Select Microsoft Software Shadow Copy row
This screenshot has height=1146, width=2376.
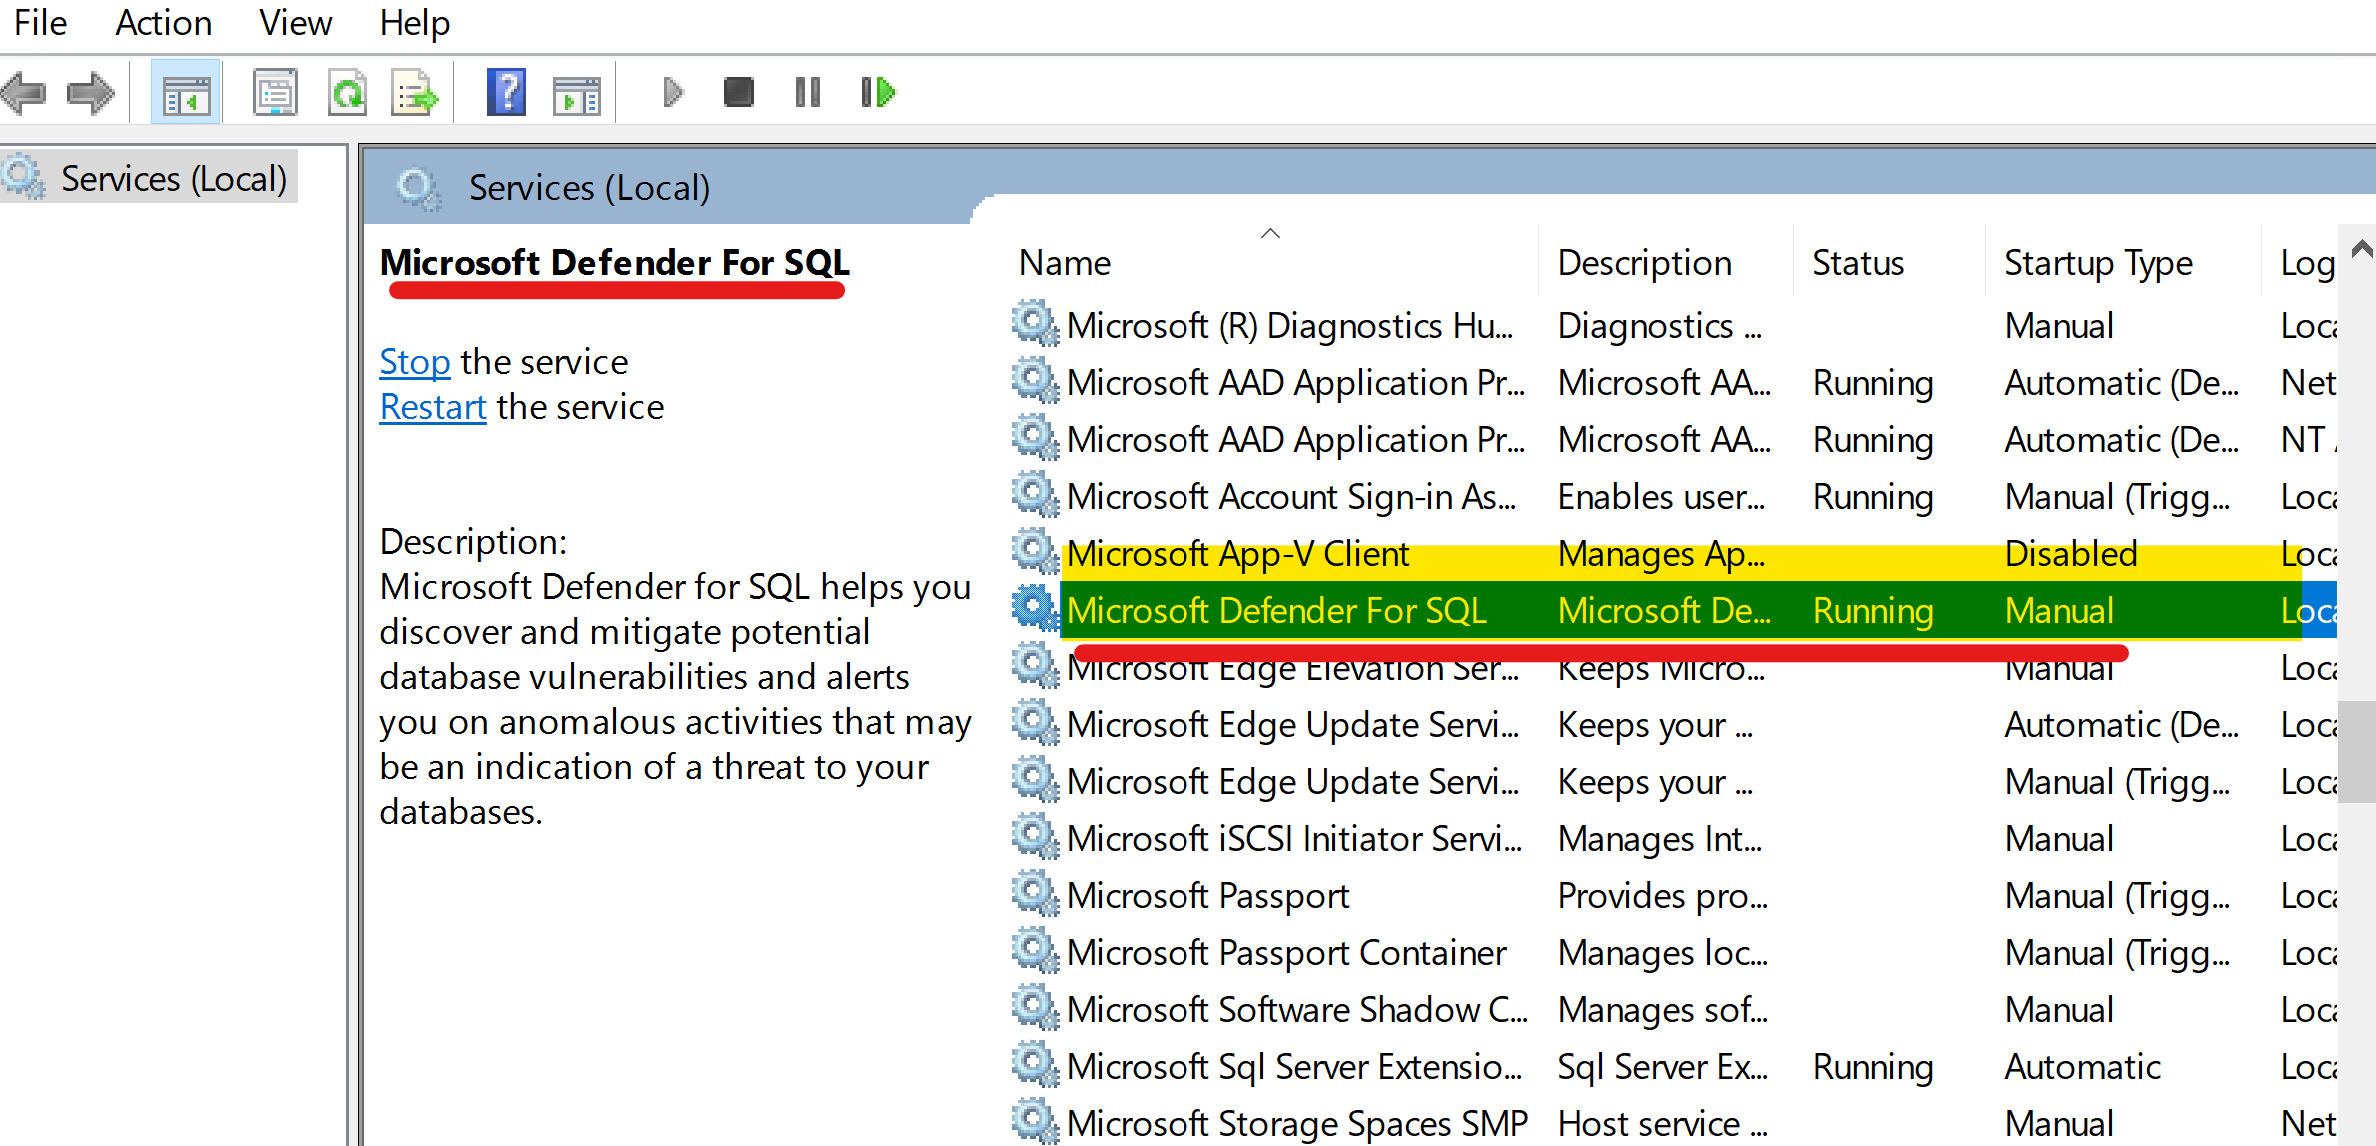pyautogui.click(x=1672, y=1009)
